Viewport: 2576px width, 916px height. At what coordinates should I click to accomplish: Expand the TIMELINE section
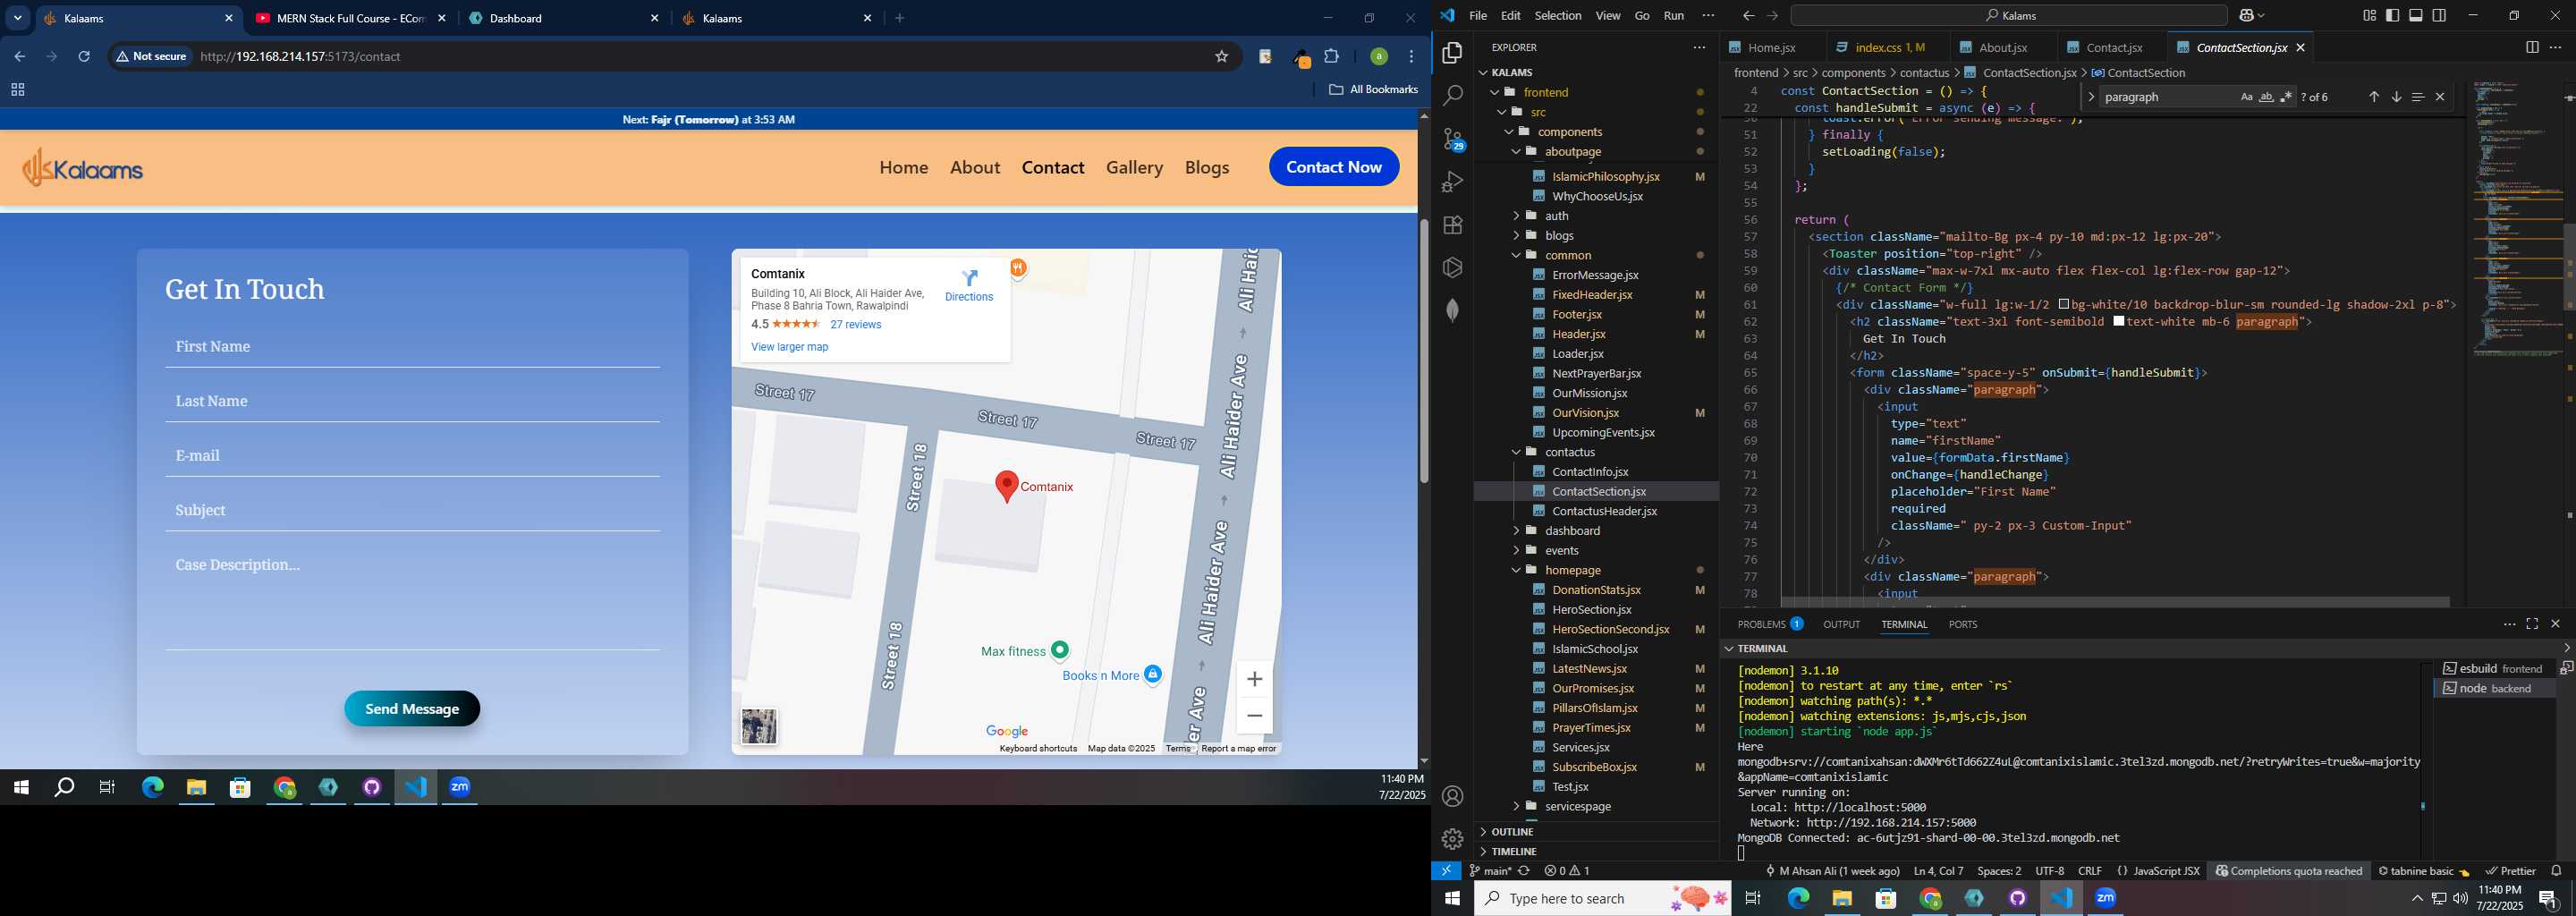(1514, 852)
